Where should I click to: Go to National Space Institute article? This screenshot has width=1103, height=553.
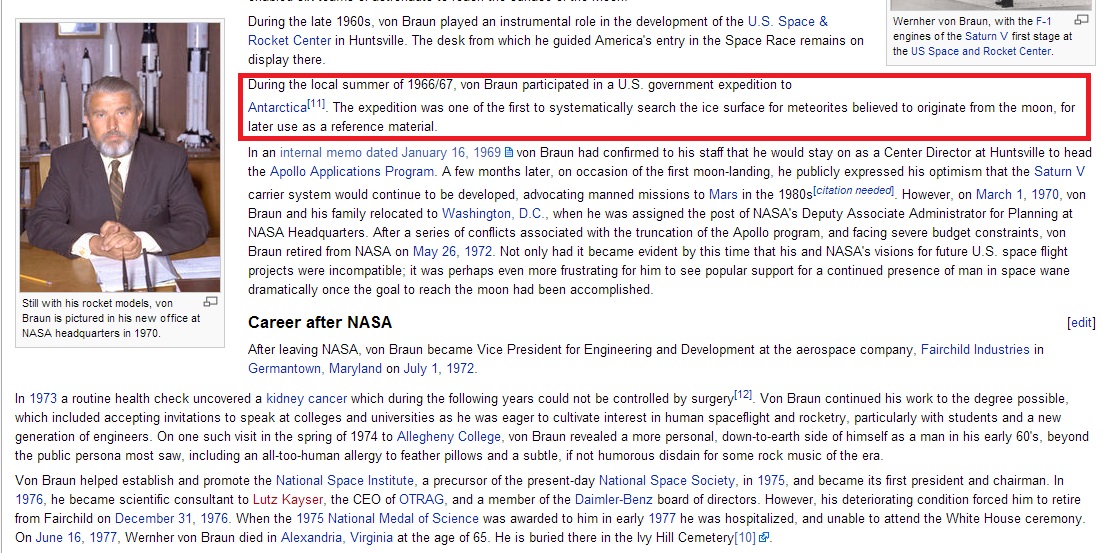tap(344, 480)
